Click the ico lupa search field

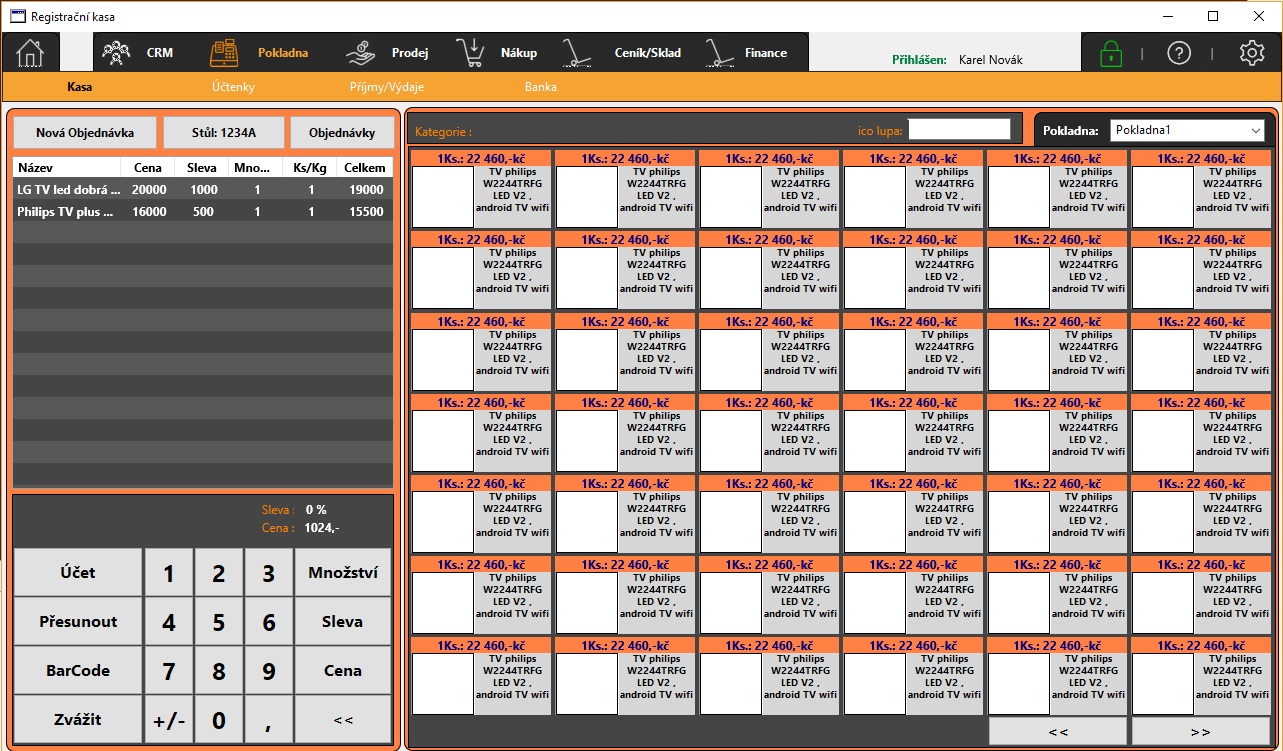point(960,129)
